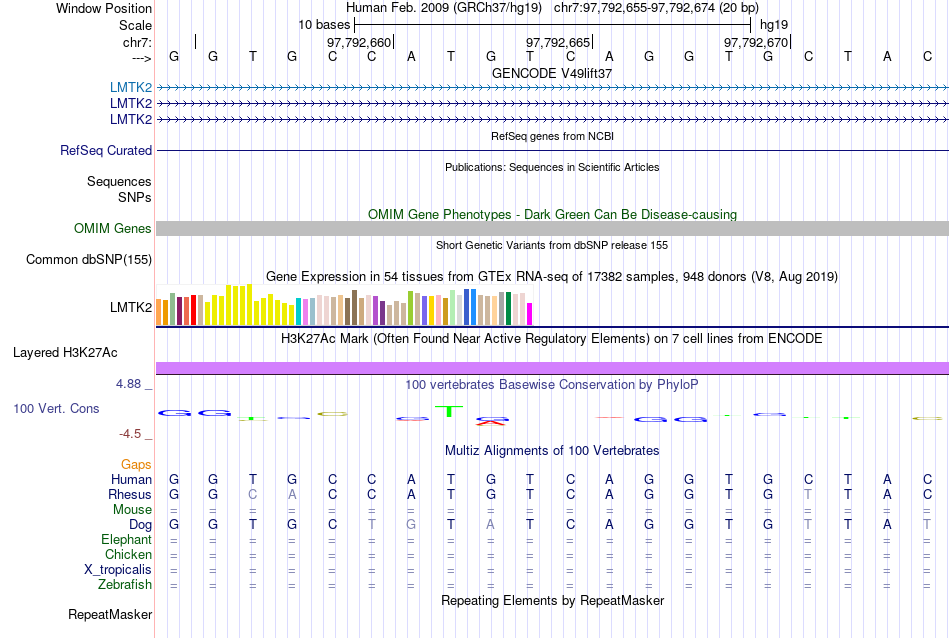Click the gray A base in Rhesus row
This screenshot has height=638, width=950.
(292, 494)
